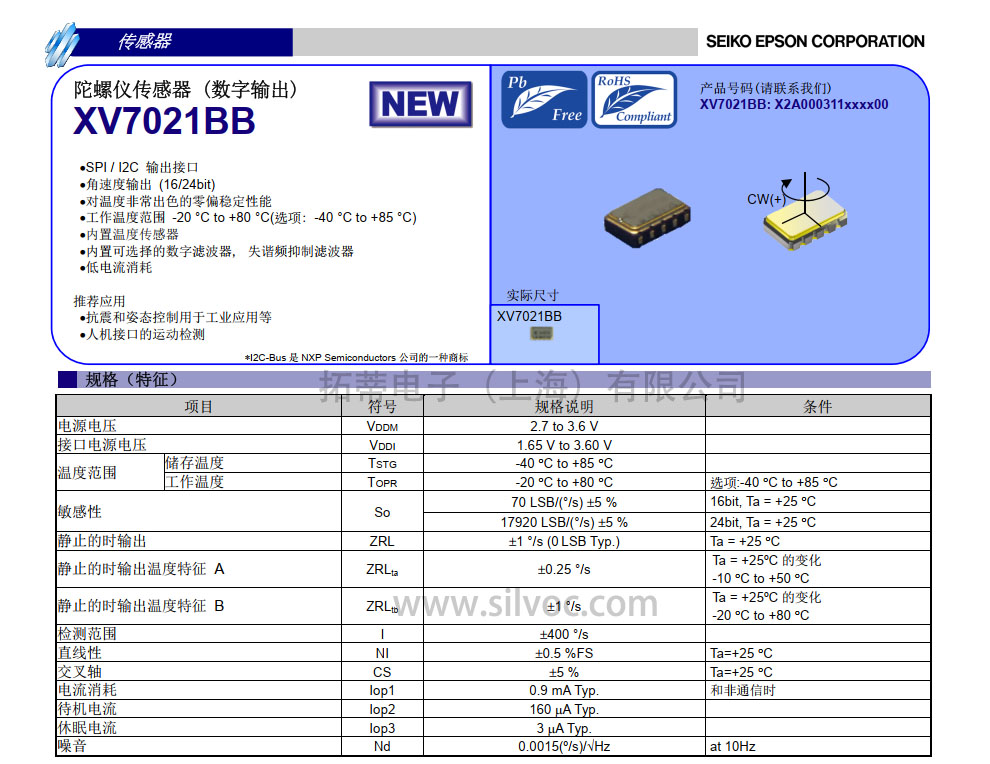Image resolution: width=990 pixels, height=764 pixels.
Task: Click the XV7021BB product title
Action: (164, 121)
